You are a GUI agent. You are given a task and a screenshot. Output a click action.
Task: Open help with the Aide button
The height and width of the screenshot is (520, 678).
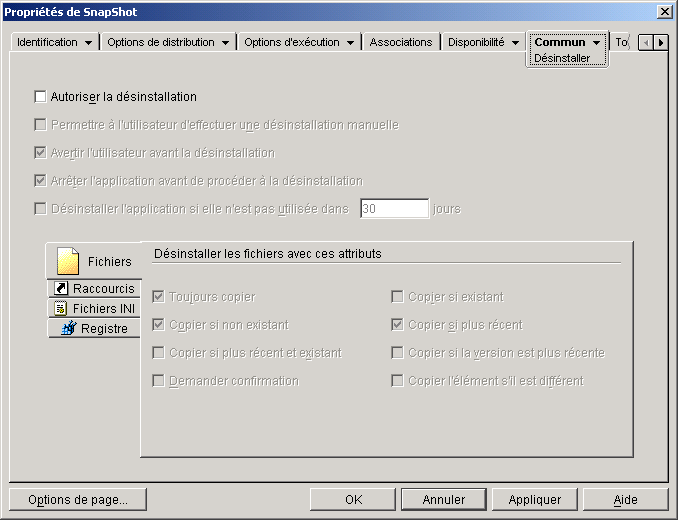(x=626, y=500)
